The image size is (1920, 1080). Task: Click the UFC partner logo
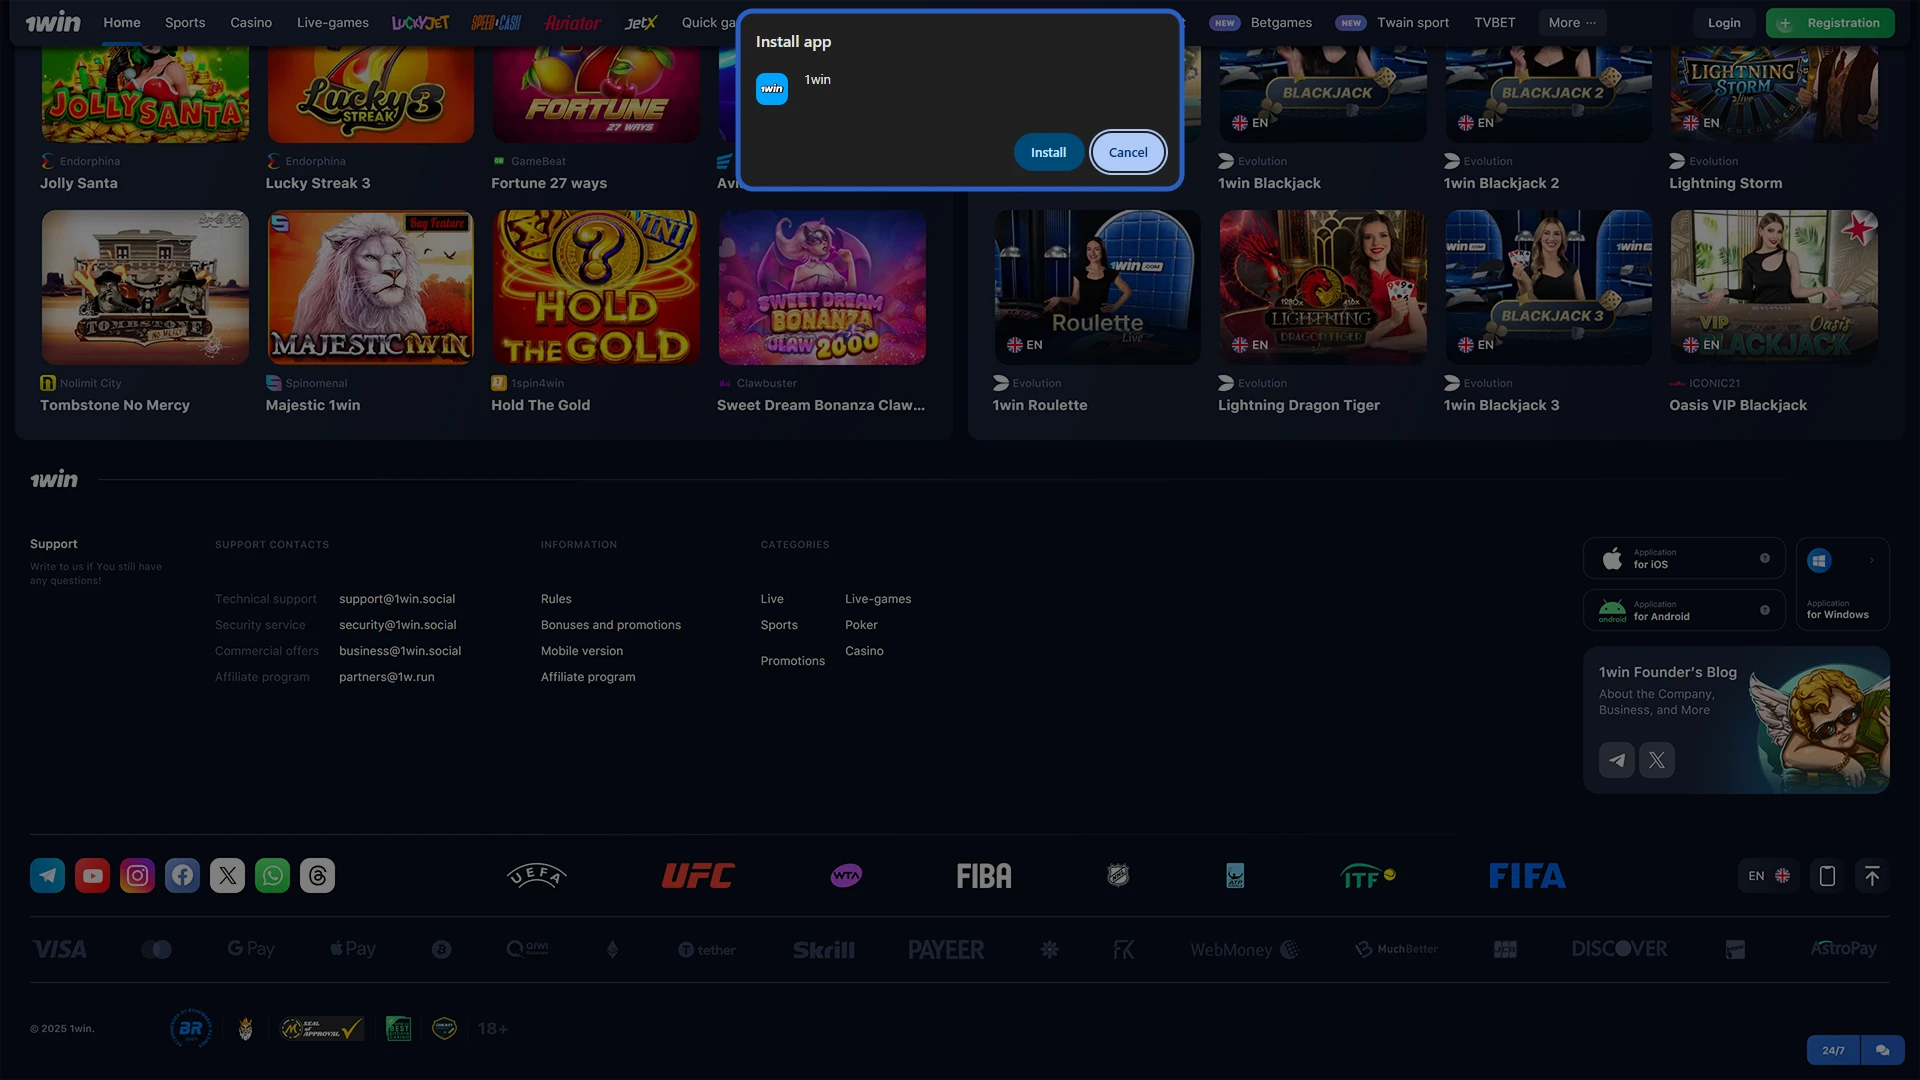click(698, 876)
